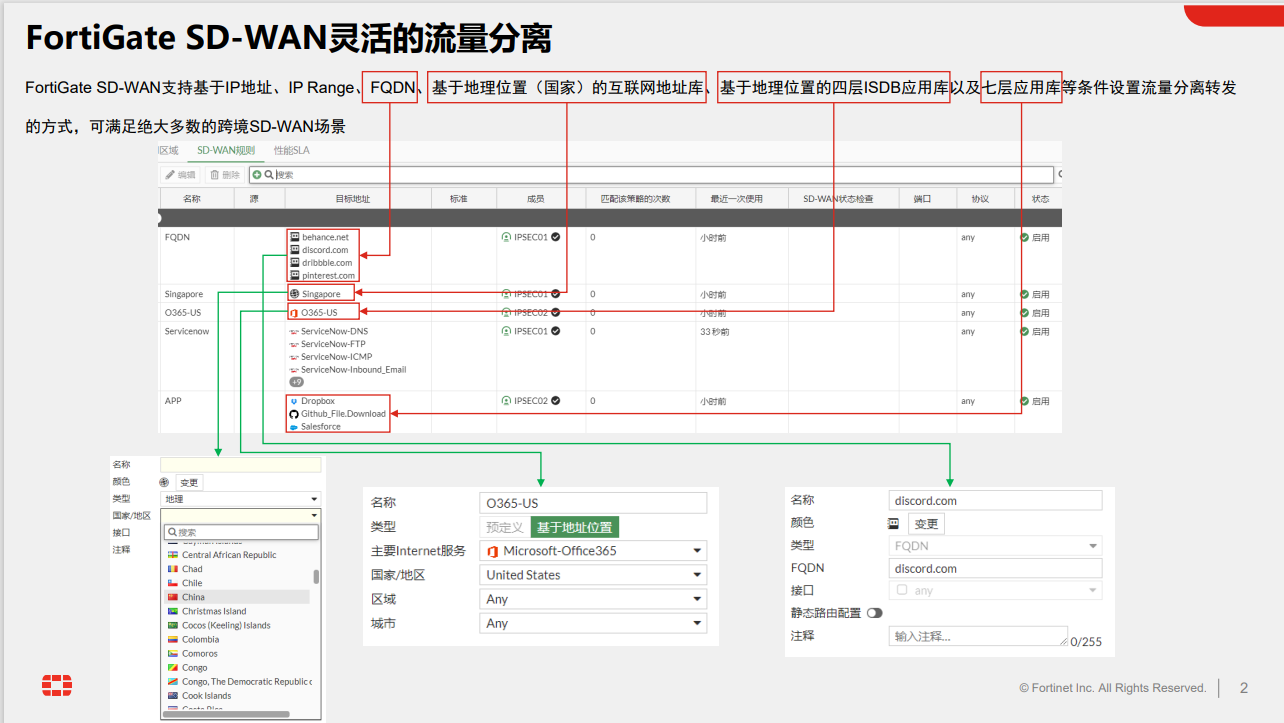Toggle the 静态路由配置 switch

click(875, 613)
